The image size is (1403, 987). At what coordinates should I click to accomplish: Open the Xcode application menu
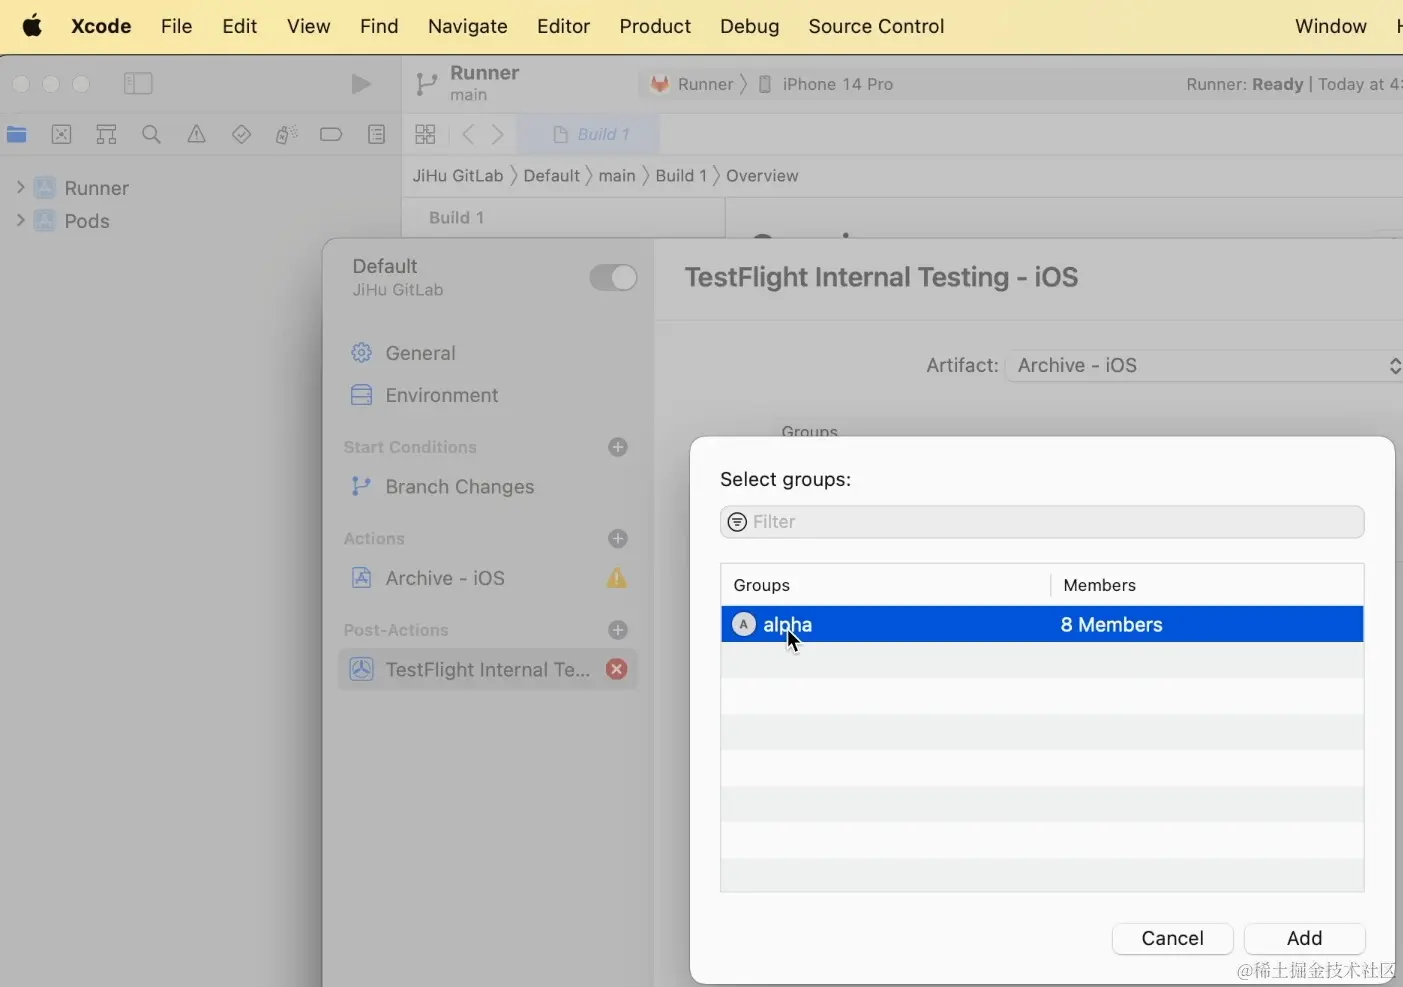click(x=101, y=26)
